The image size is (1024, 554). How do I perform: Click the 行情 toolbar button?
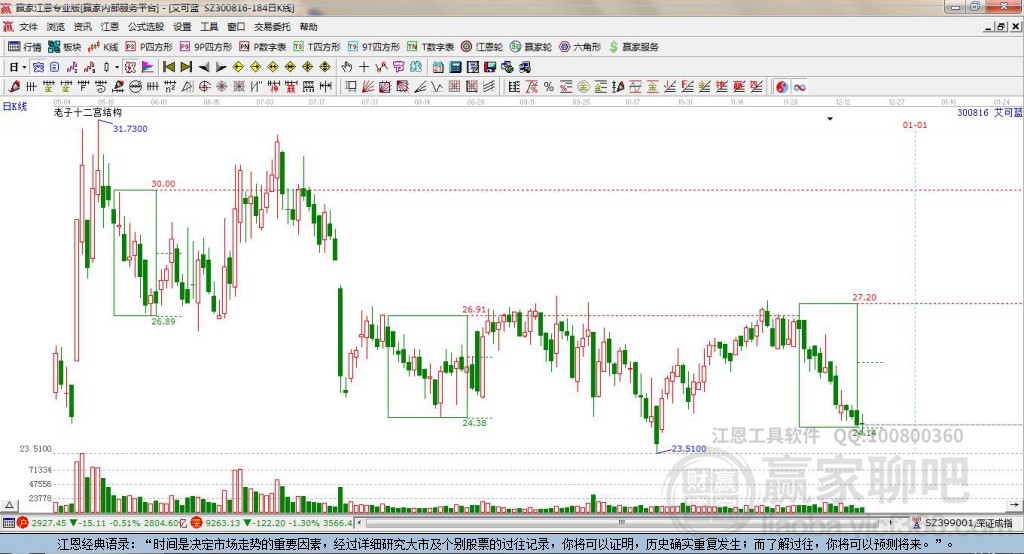click(x=25, y=47)
